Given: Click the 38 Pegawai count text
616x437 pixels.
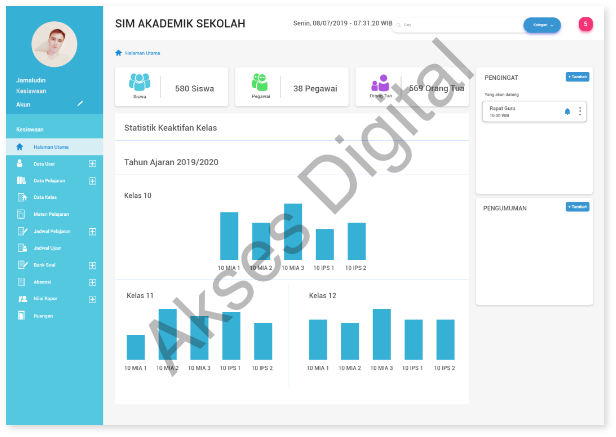Looking at the screenshot, I should coord(315,88).
